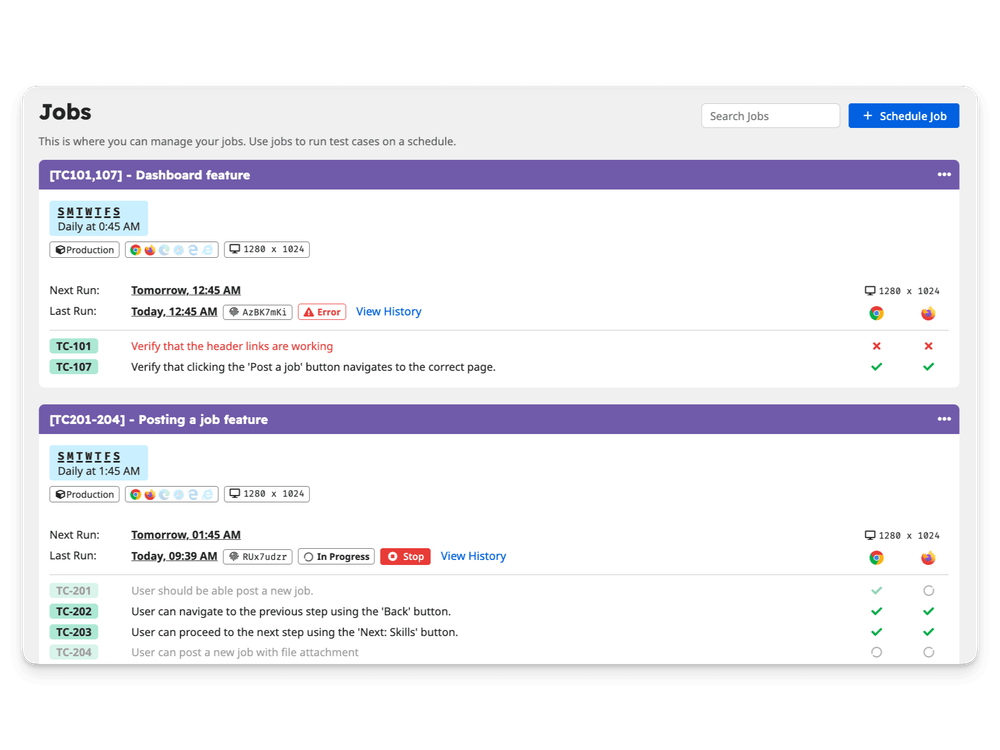The height and width of the screenshot is (750, 1000).
Task: Click 1280 x 1024 badge under Daily at 1:45 AM
Action: [x=267, y=494]
